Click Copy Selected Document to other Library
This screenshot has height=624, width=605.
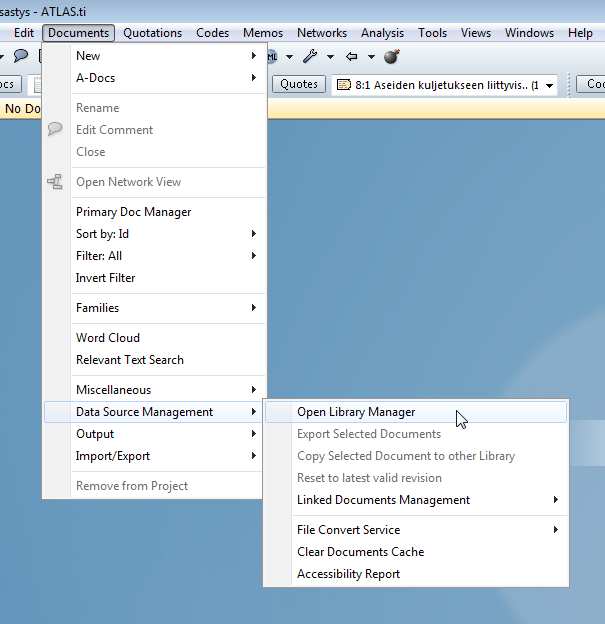(x=416, y=456)
